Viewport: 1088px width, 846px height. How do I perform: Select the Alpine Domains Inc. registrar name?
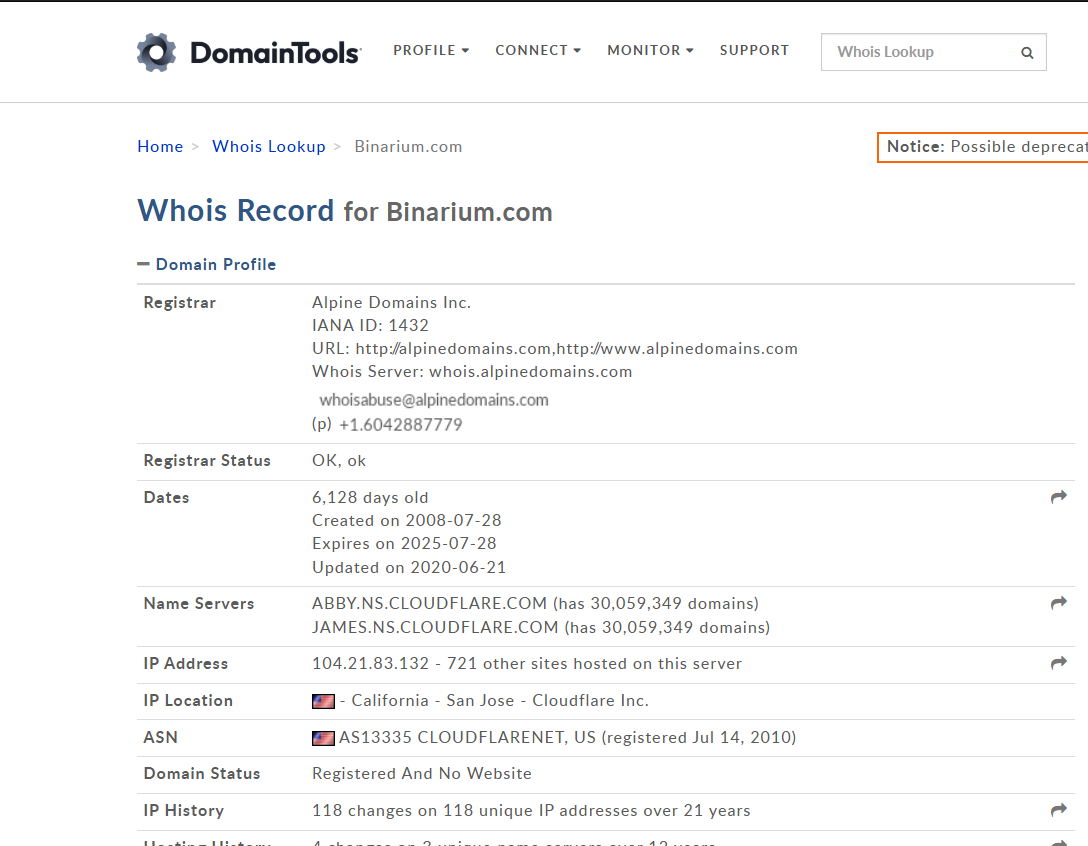pos(391,303)
